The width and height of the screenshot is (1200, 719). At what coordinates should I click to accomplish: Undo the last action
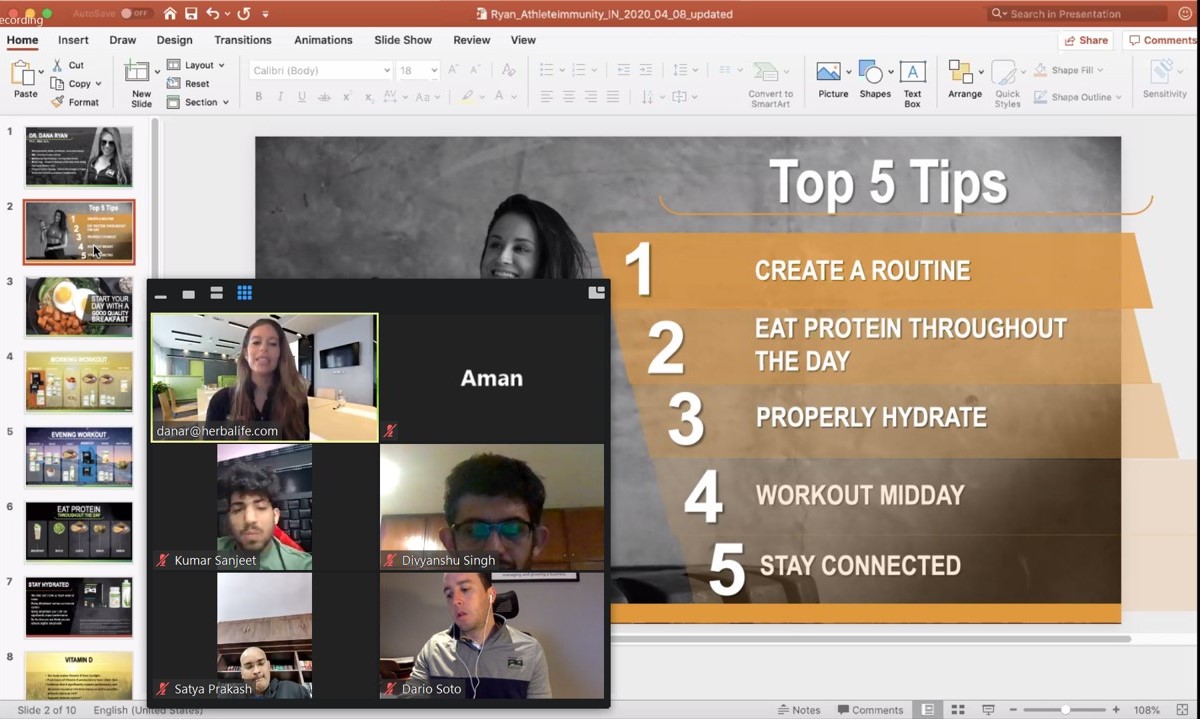(212, 14)
